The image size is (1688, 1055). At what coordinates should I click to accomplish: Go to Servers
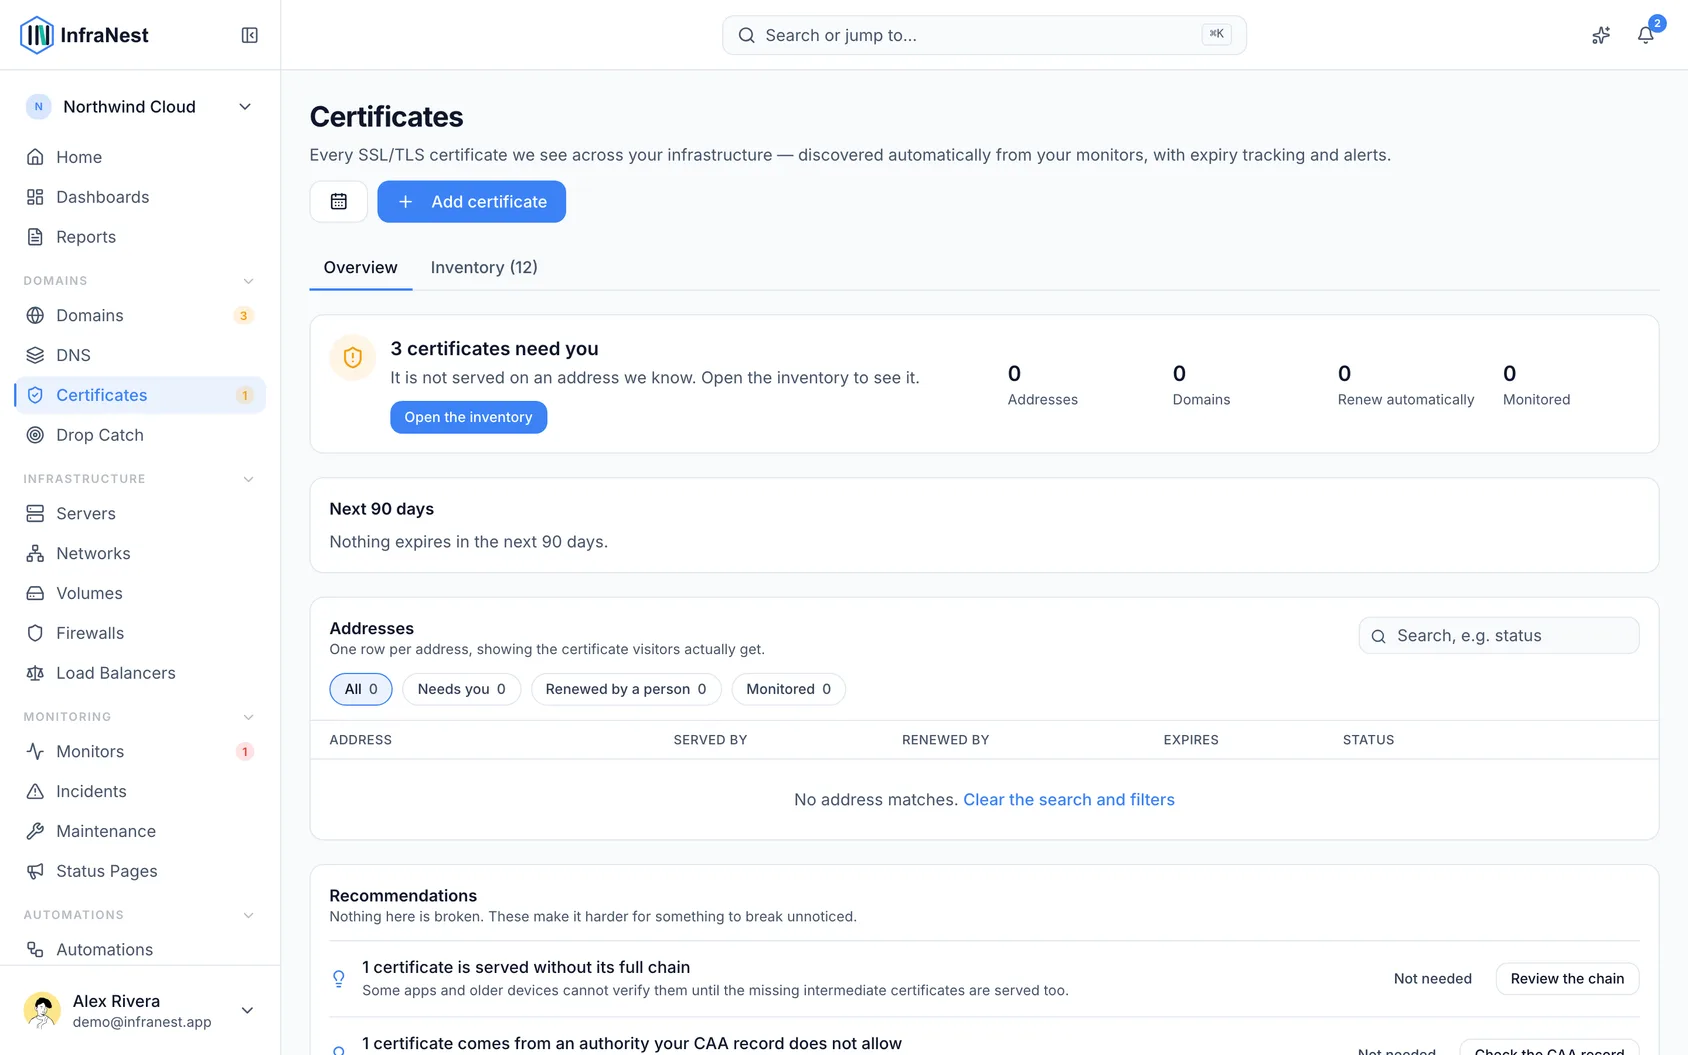click(140, 513)
